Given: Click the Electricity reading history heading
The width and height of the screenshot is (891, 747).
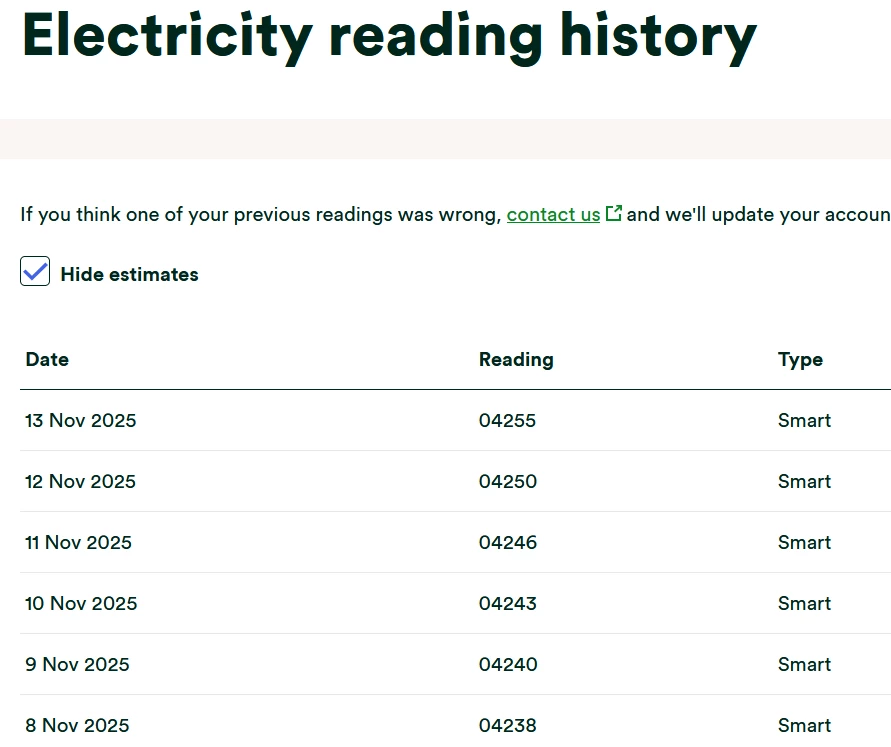Looking at the screenshot, I should pos(389,36).
